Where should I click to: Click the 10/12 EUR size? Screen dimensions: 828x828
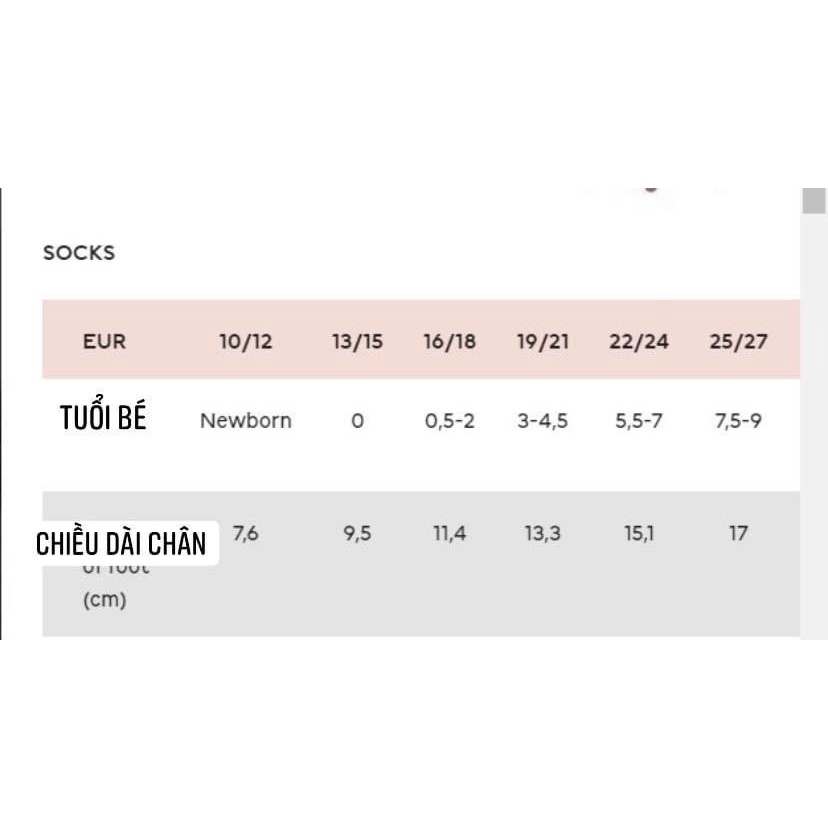pos(245,341)
